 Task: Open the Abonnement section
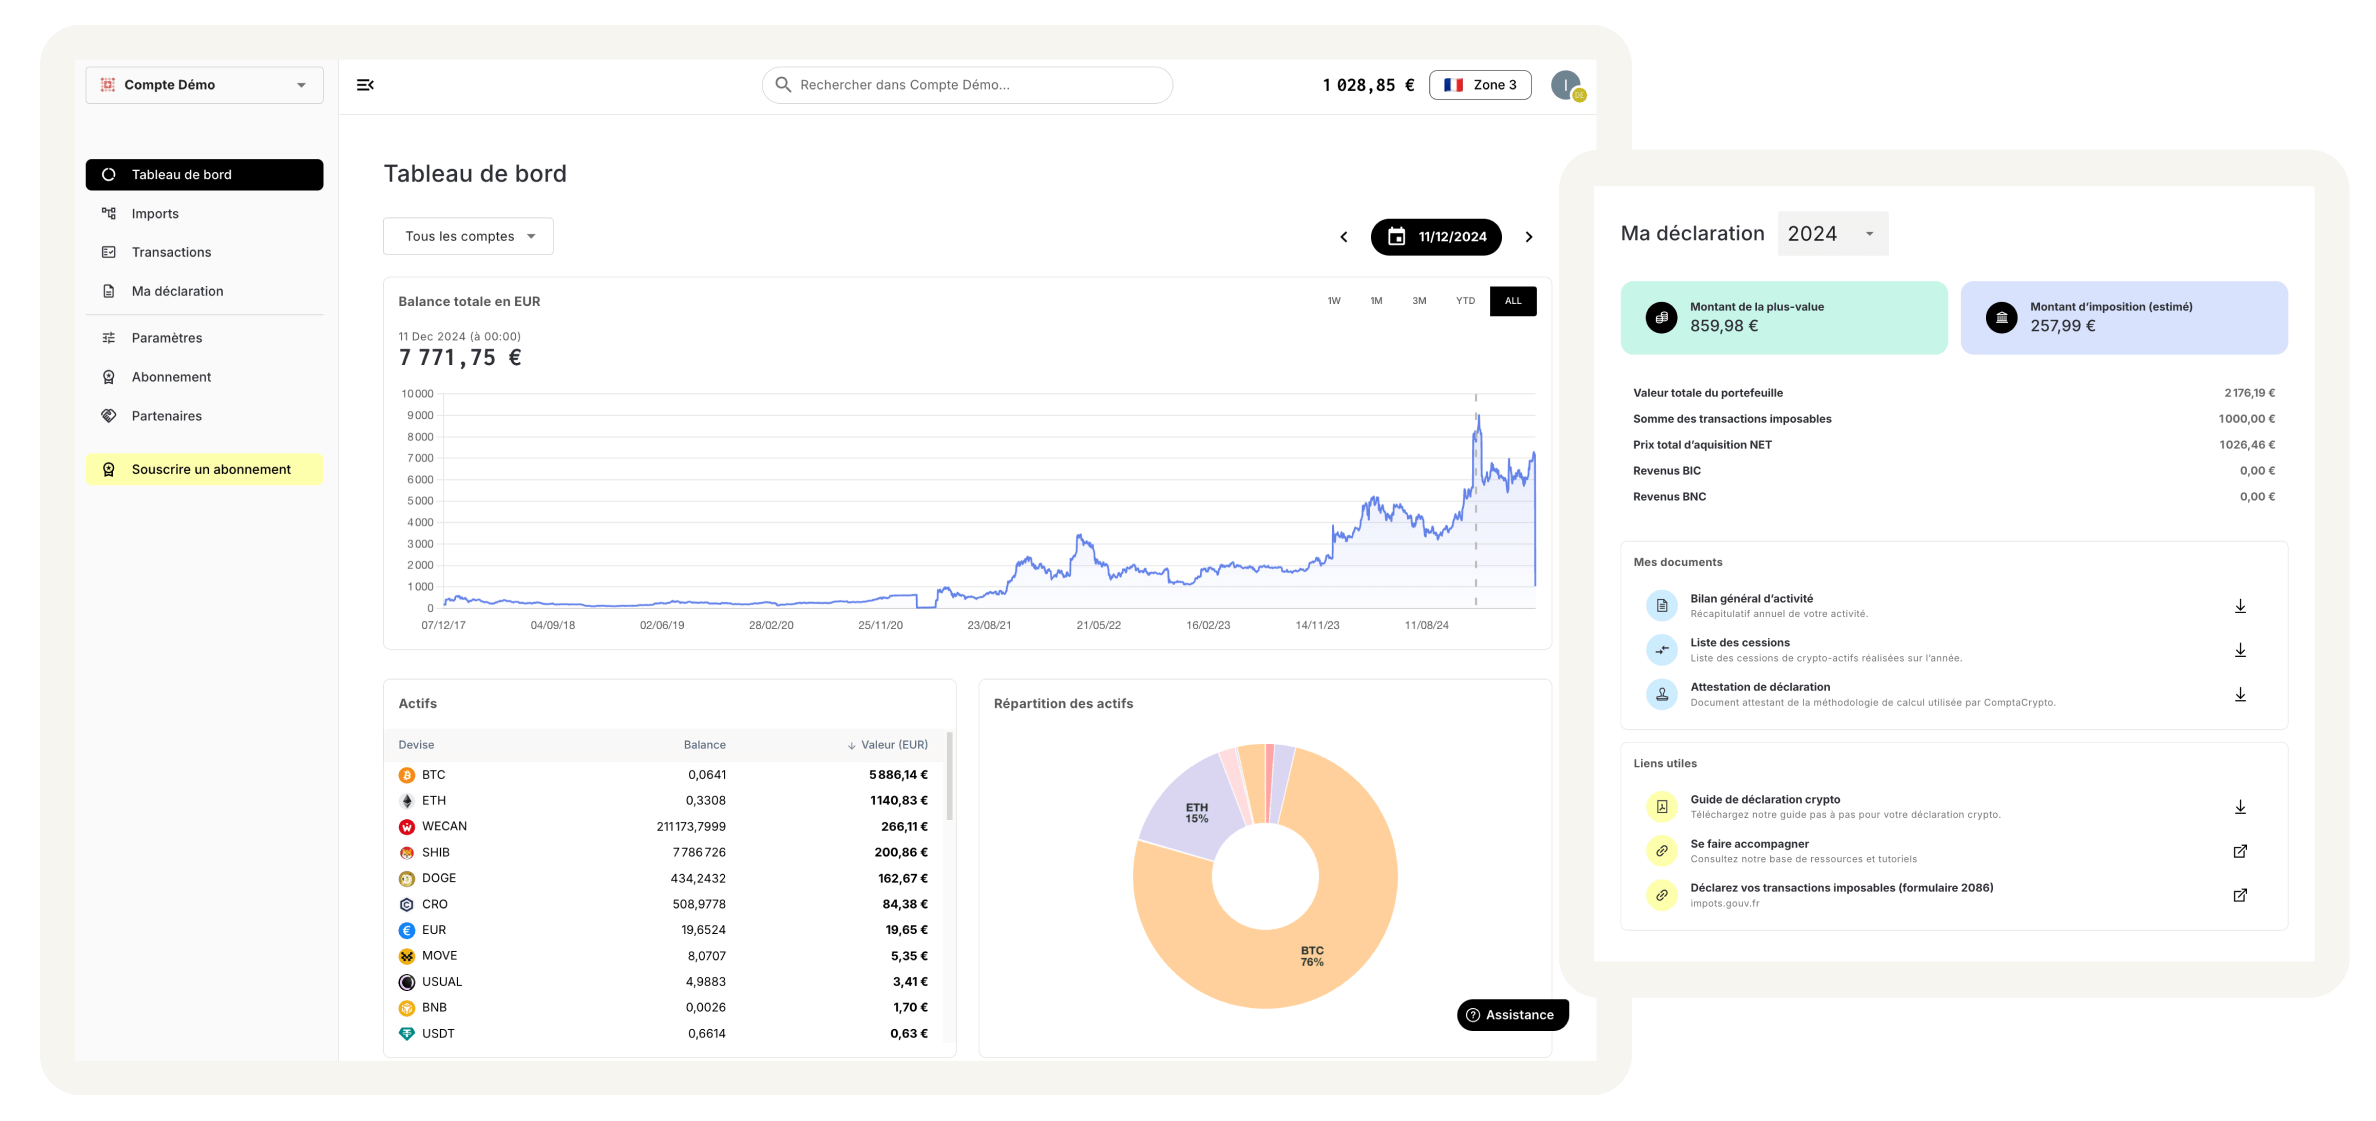point(171,377)
